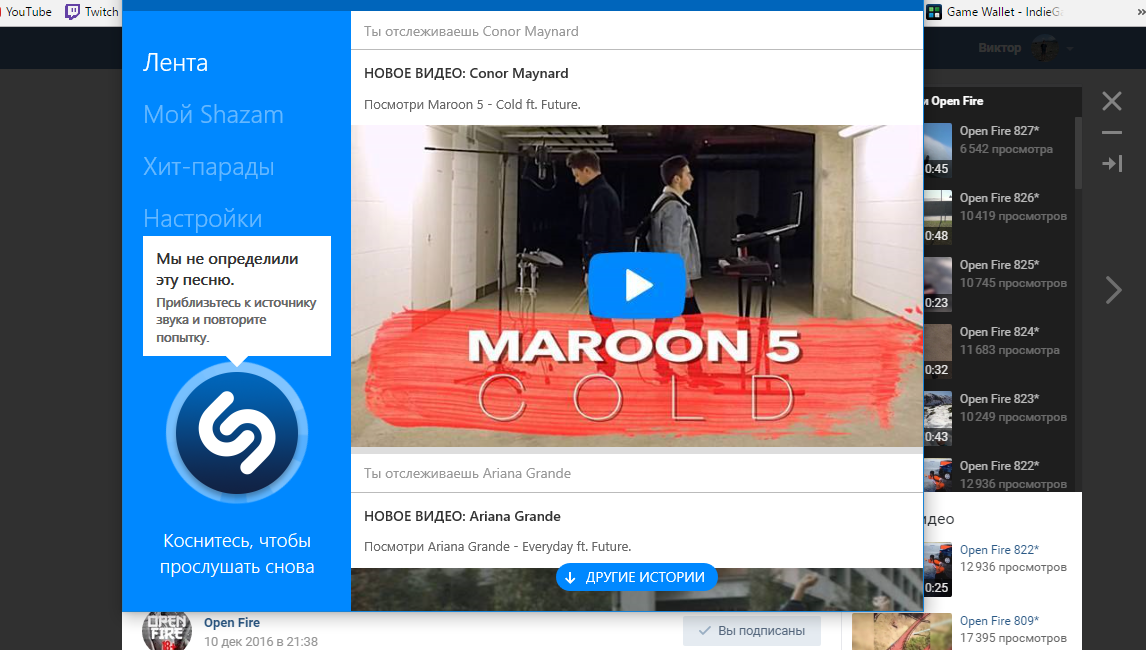Viewport: 1146px width, 650px height.
Task: Click the Вы подписаны subscription button
Action: [751, 630]
